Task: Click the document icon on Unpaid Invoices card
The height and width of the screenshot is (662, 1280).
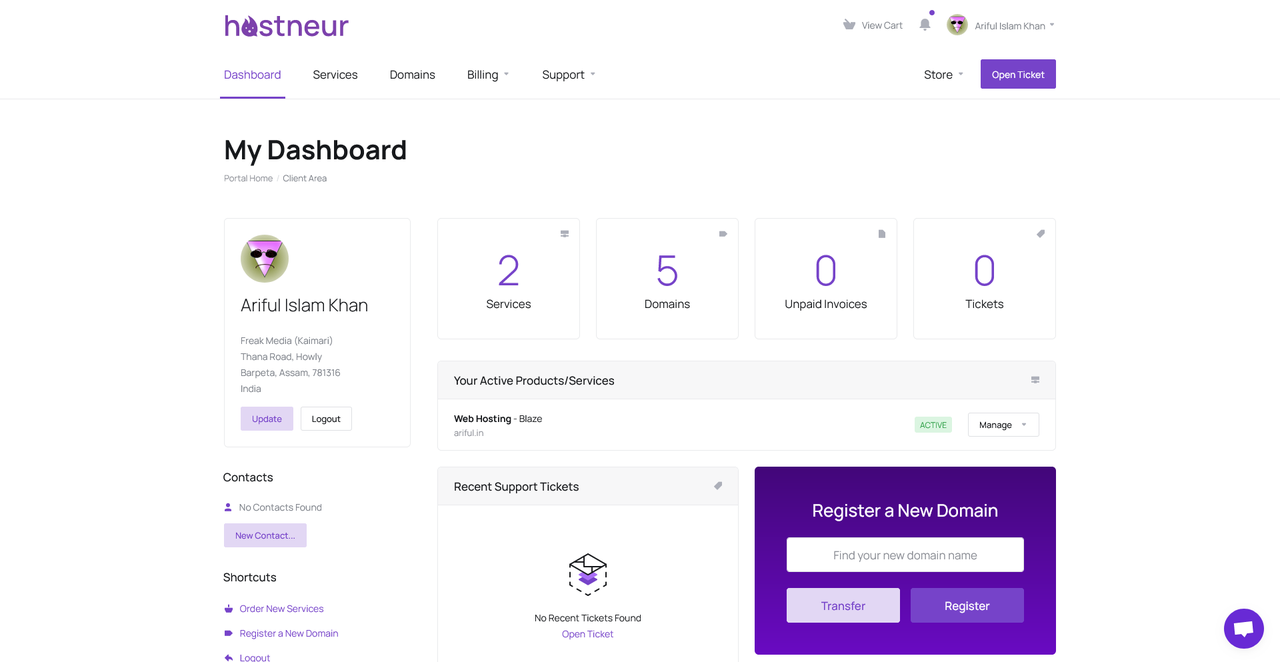Action: pyautogui.click(x=882, y=234)
